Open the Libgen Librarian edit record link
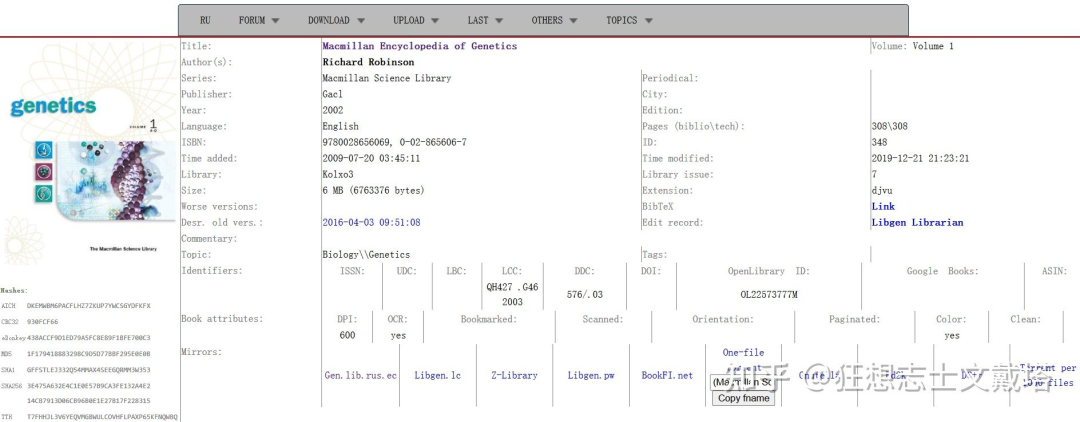1080x422 pixels. [917, 222]
